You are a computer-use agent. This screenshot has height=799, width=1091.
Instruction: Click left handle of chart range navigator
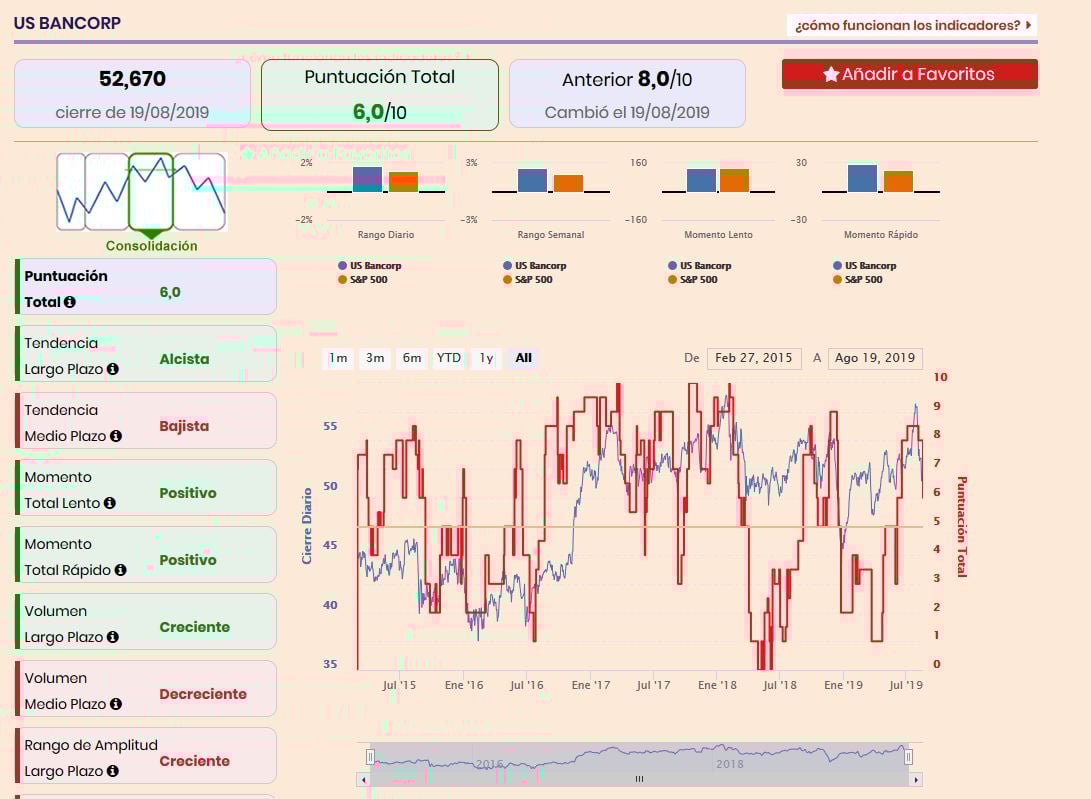[x=370, y=757]
